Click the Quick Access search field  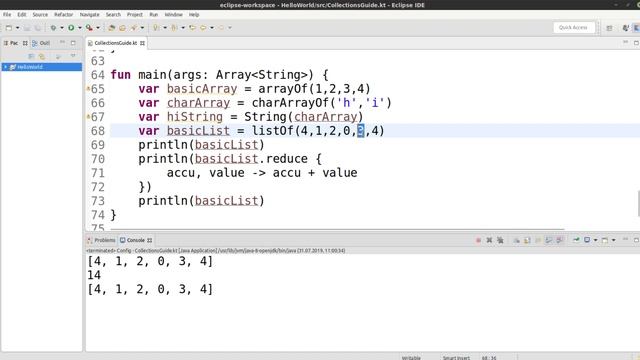click(574, 27)
